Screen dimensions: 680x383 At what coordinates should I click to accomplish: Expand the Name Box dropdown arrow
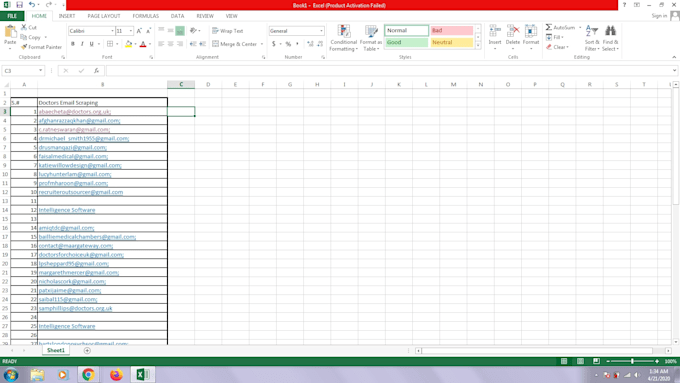[40, 71]
